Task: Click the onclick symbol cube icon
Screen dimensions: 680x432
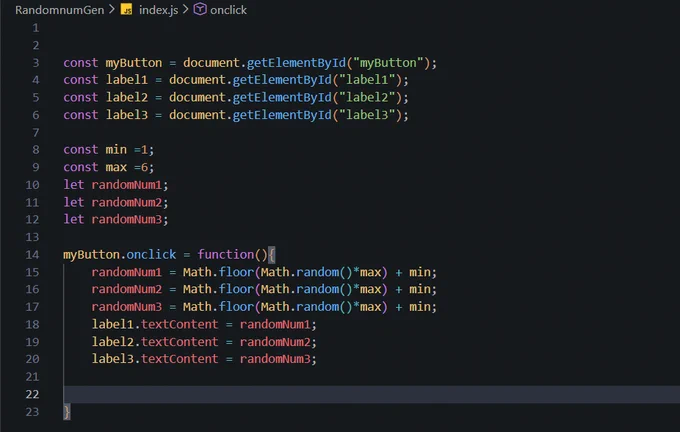Action: [x=200, y=9]
